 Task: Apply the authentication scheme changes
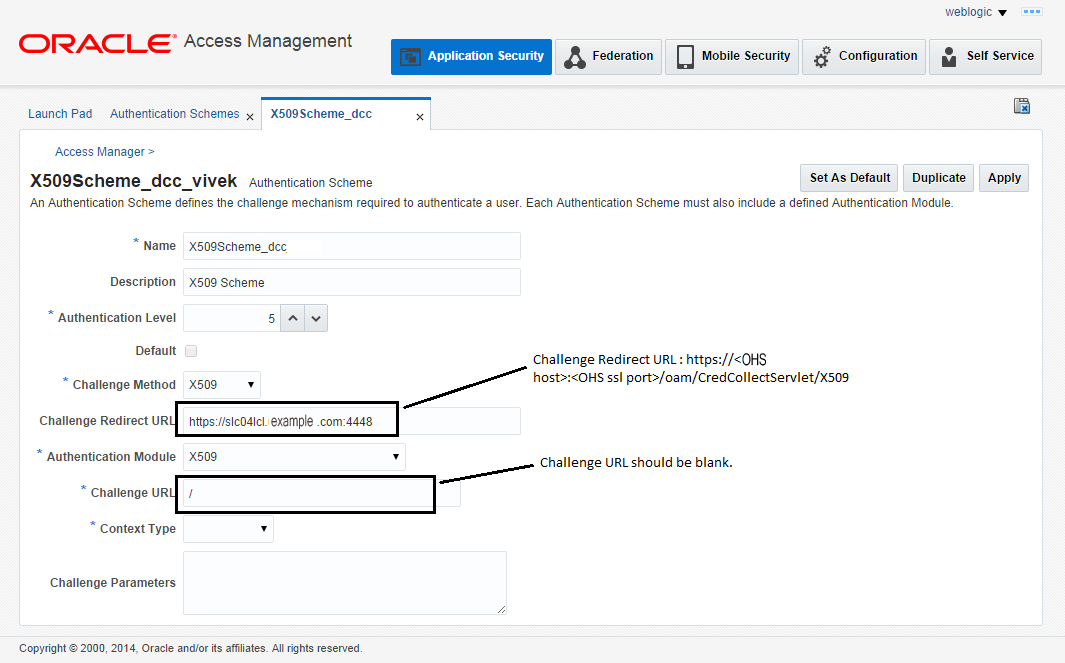(x=1004, y=178)
